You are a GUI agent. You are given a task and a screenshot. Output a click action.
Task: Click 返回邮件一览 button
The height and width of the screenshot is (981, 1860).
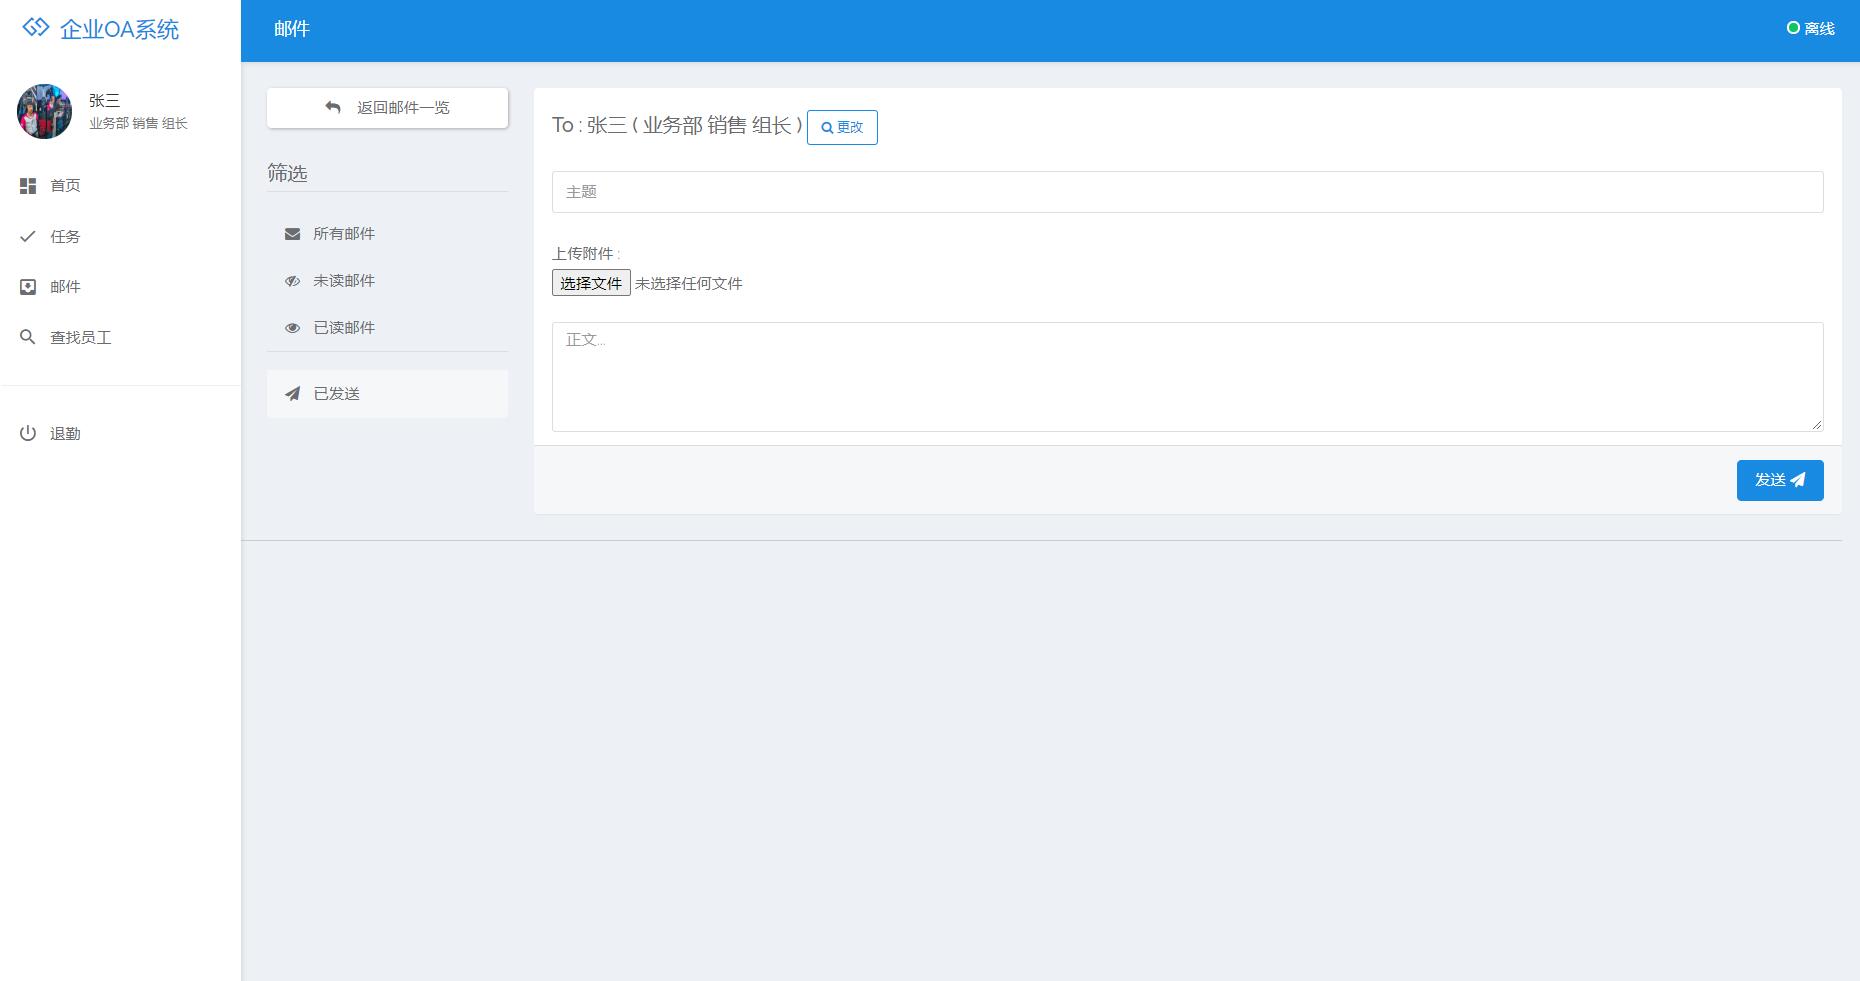(387, 107)
